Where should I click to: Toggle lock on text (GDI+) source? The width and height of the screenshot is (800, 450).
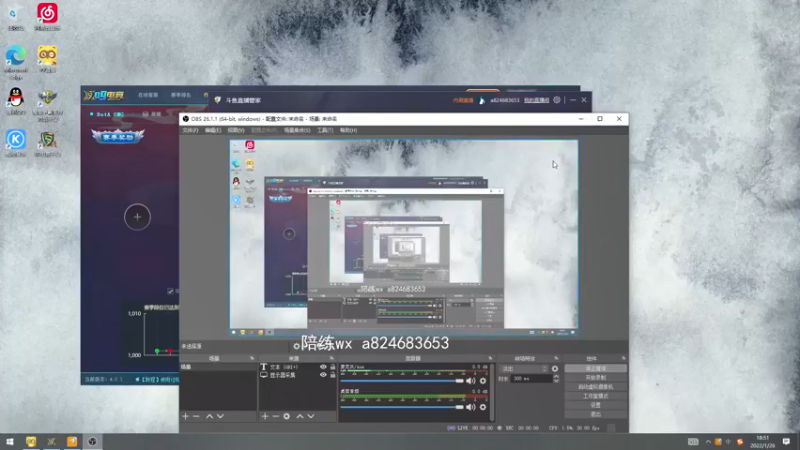[x=333, y=367]
